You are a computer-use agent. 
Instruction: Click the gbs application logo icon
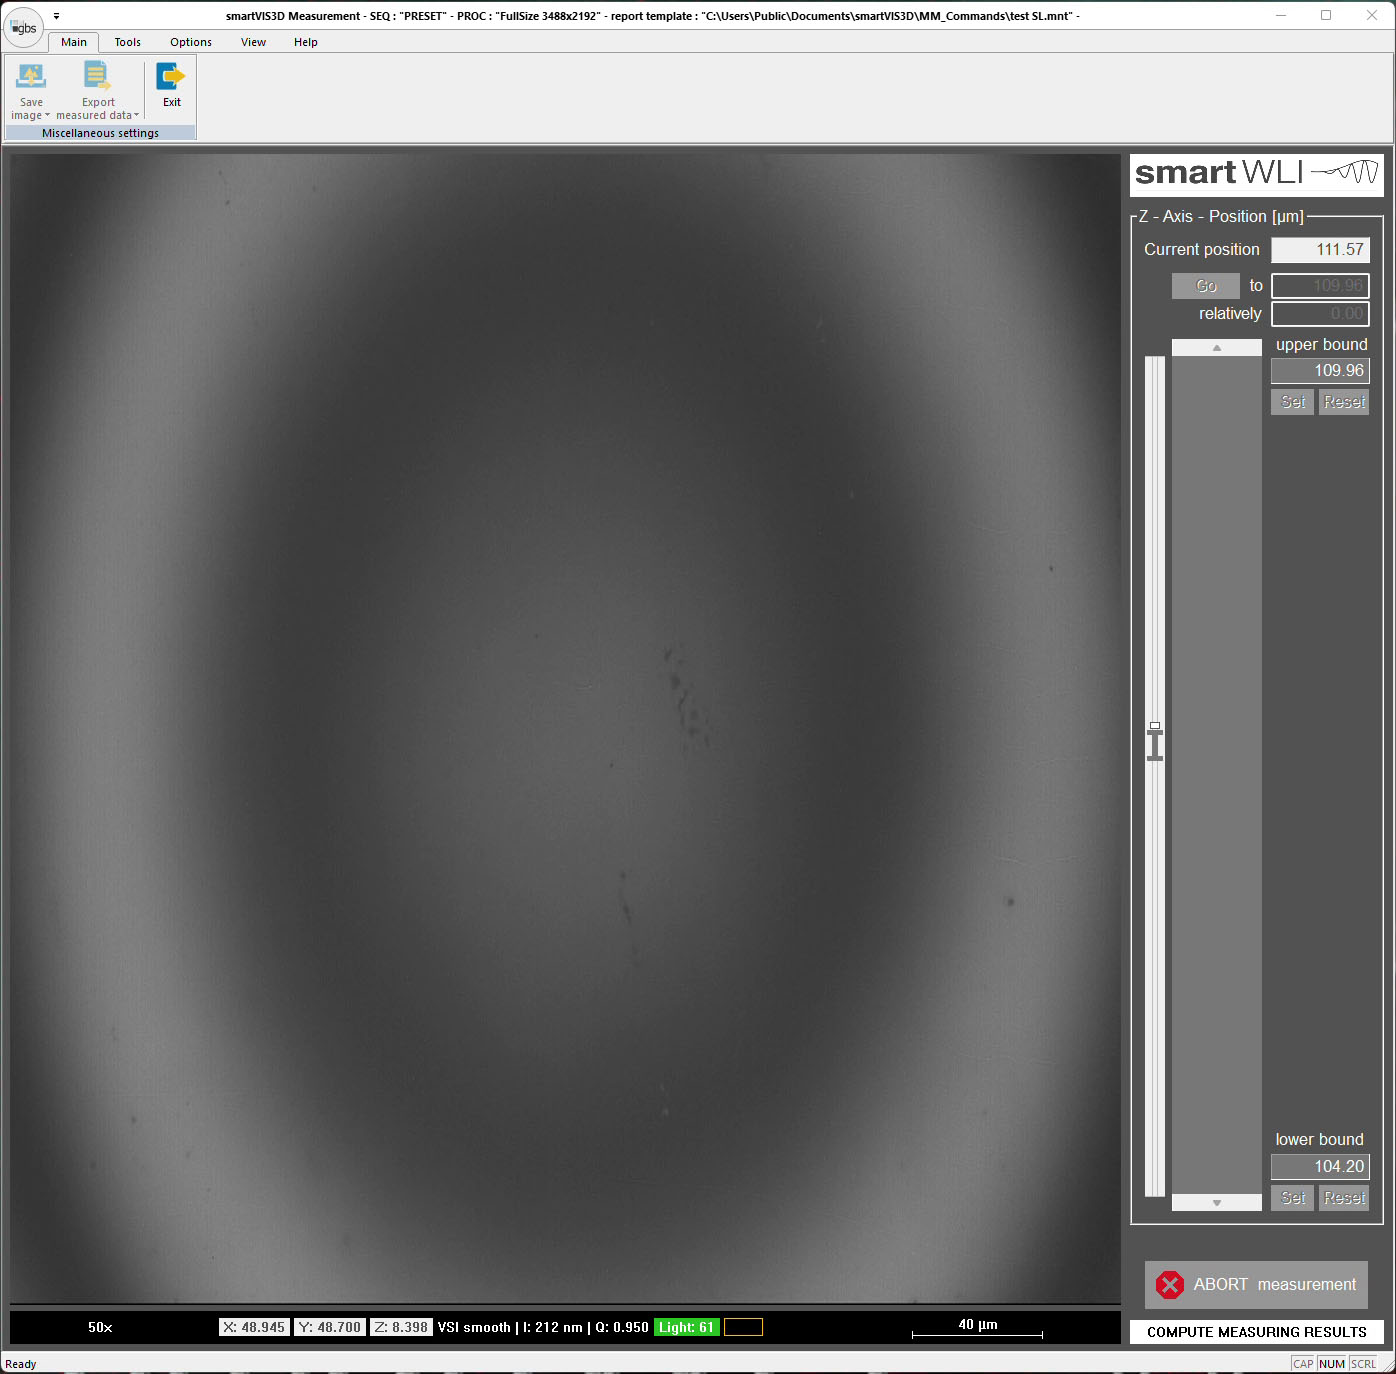[22, 28]
